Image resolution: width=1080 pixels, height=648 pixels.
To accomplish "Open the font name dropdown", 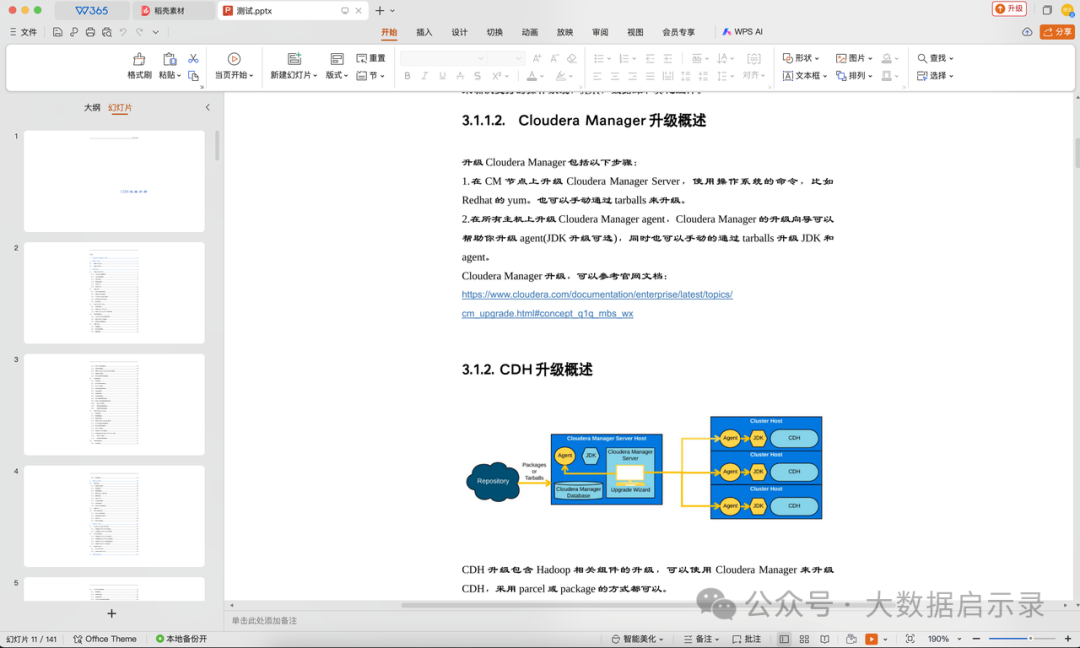I will [x=481, y=59].
